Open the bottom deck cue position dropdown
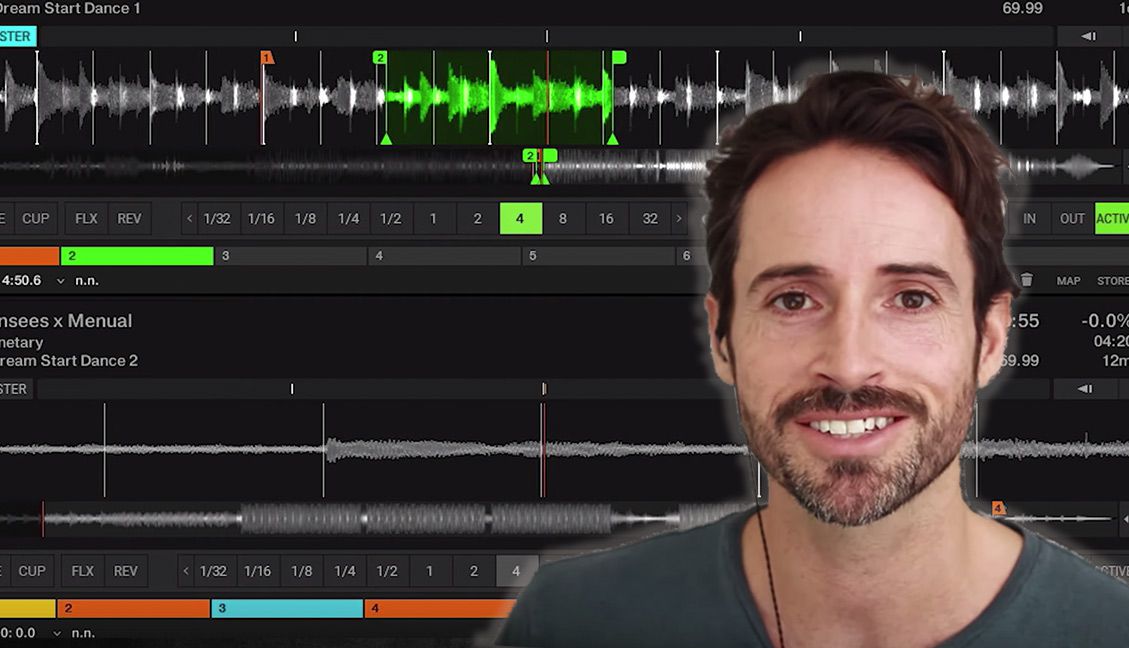The height and width of the screenshot is (648, 1129). [56, 633]
